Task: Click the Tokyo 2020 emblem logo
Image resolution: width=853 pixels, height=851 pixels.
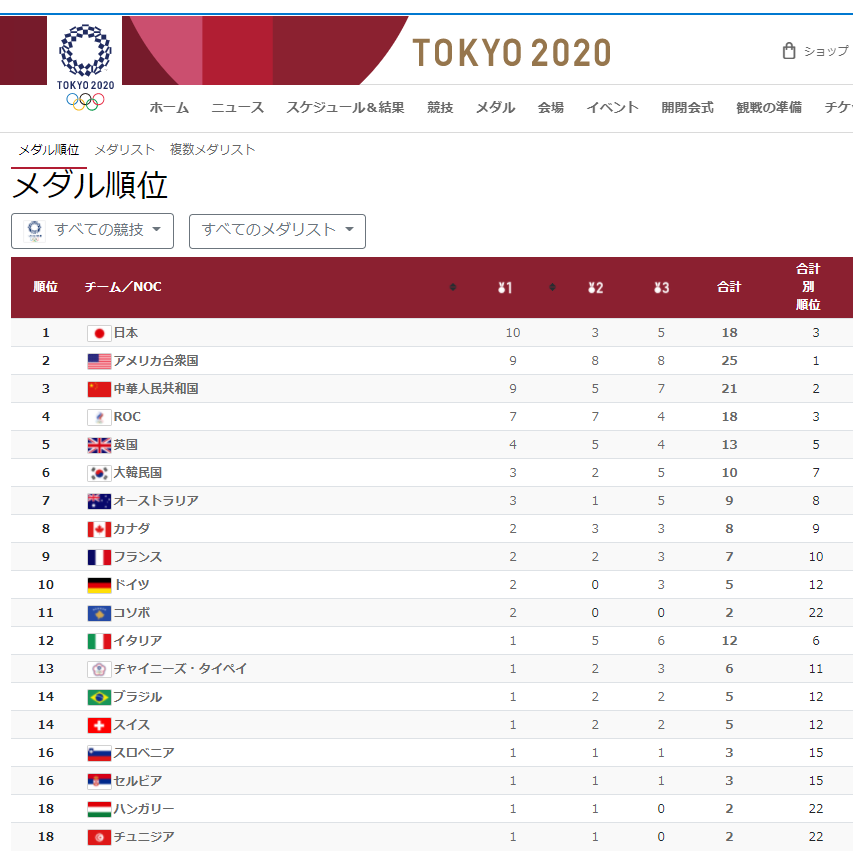Action: point(85,67)
